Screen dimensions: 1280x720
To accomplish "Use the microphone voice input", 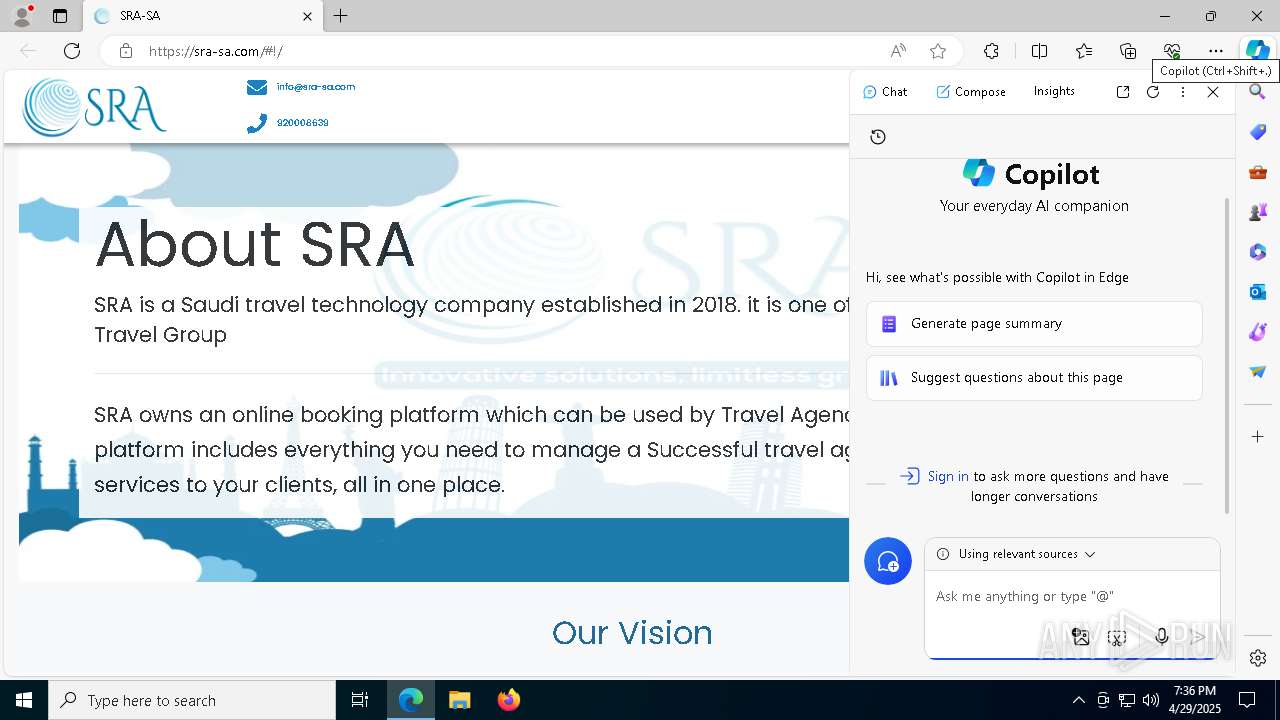I will [x=1161, y=637].
